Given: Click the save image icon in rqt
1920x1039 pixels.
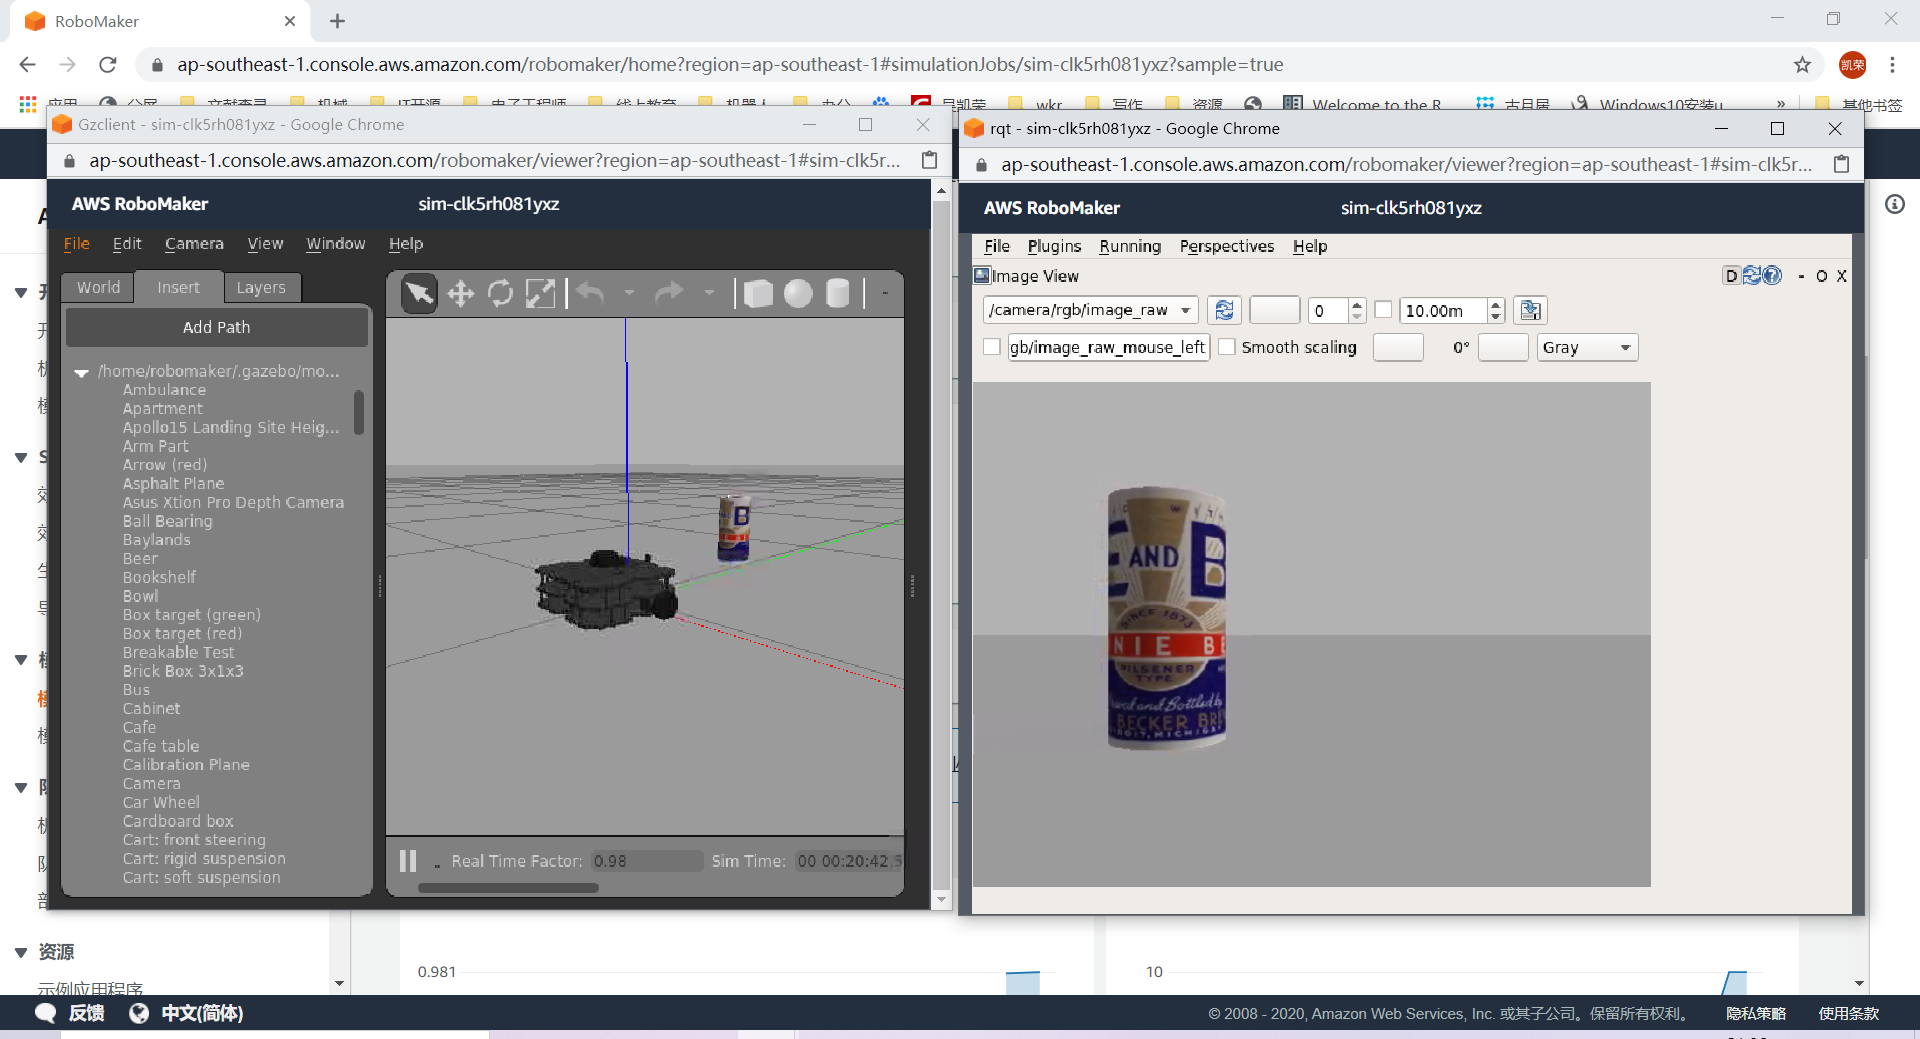Looking at the screenshot, I should (1530, 311).
